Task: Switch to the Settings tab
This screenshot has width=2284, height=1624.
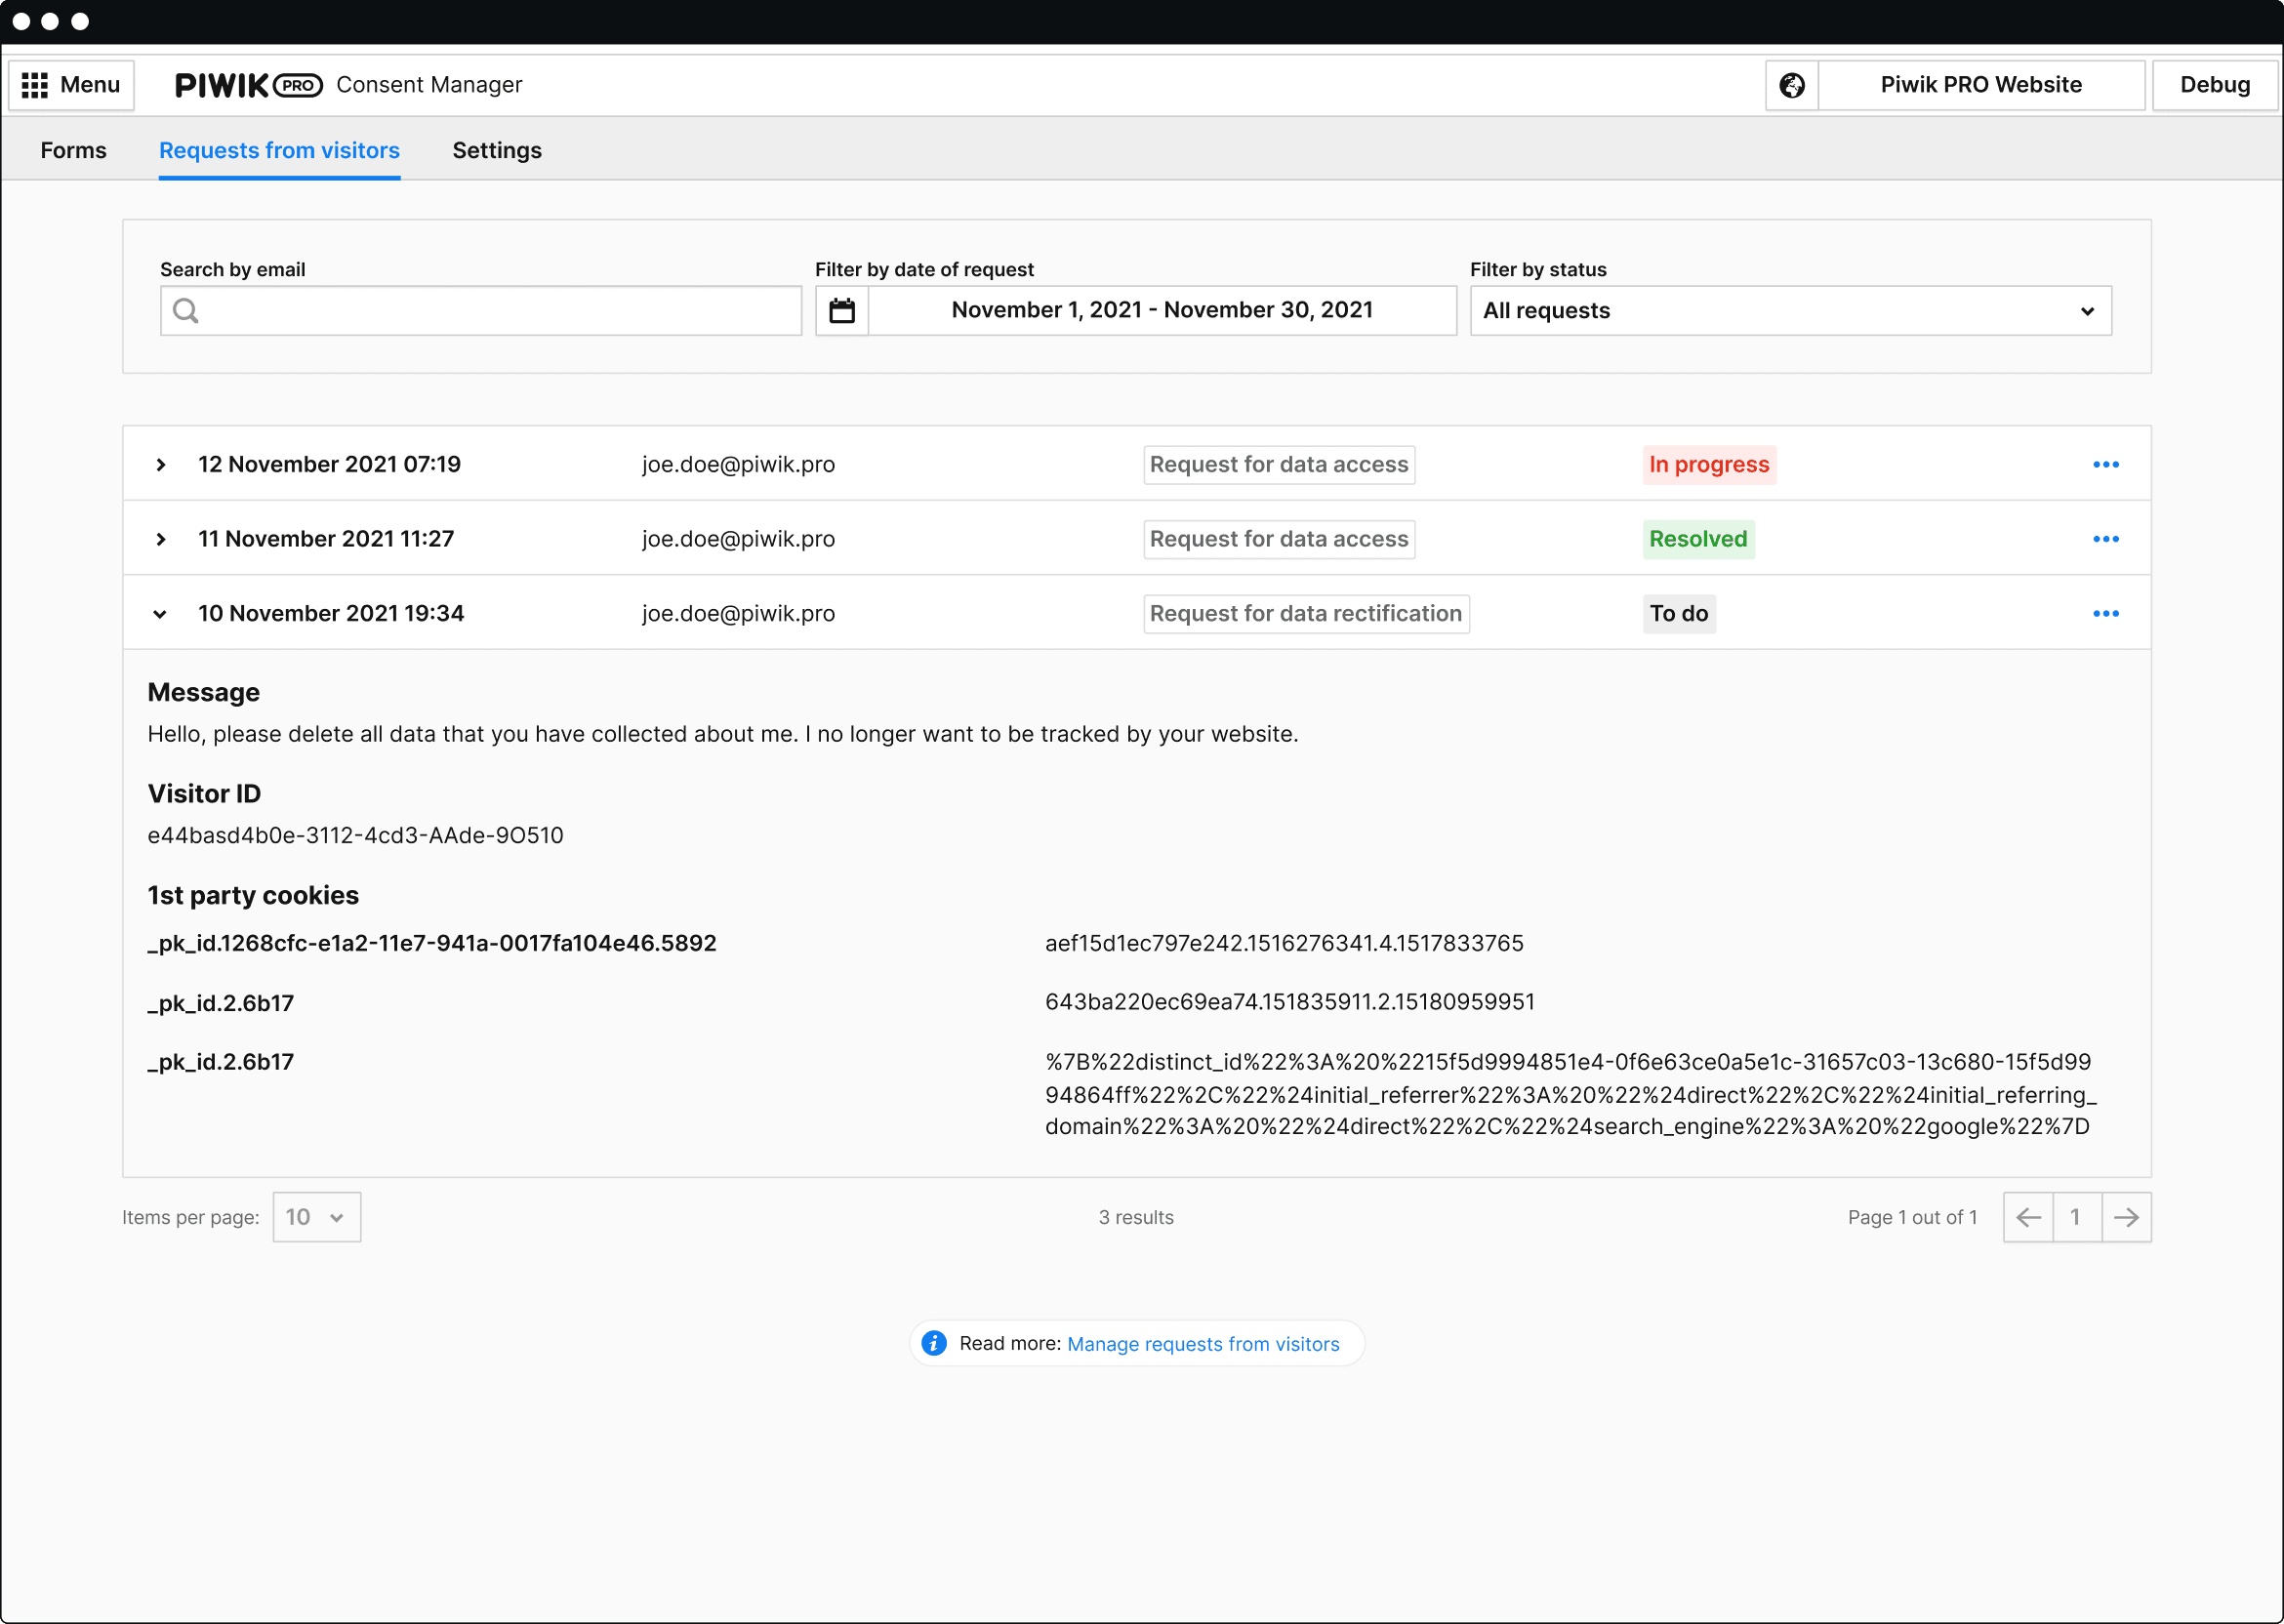Action: pyautogui.click(x=497, y=150)
